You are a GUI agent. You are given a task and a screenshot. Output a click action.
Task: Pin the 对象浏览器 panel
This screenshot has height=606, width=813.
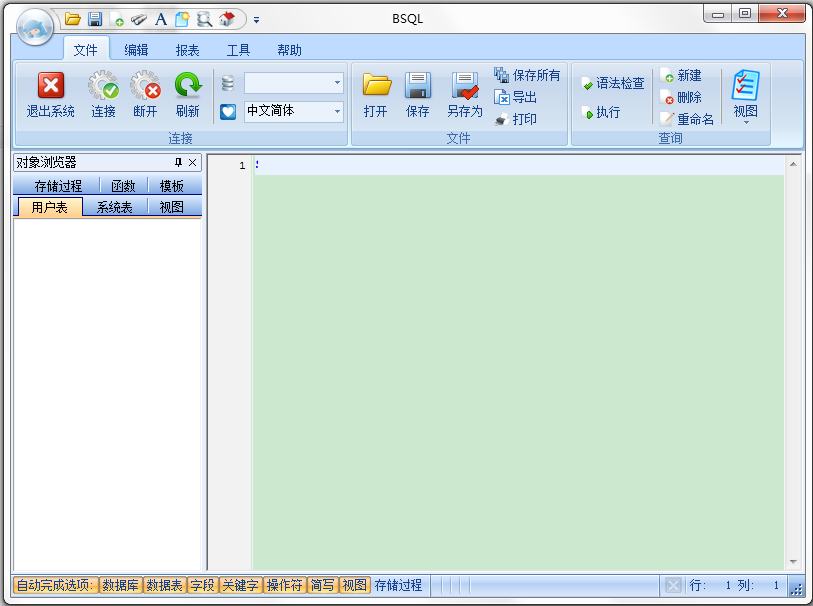coord(178,163)
